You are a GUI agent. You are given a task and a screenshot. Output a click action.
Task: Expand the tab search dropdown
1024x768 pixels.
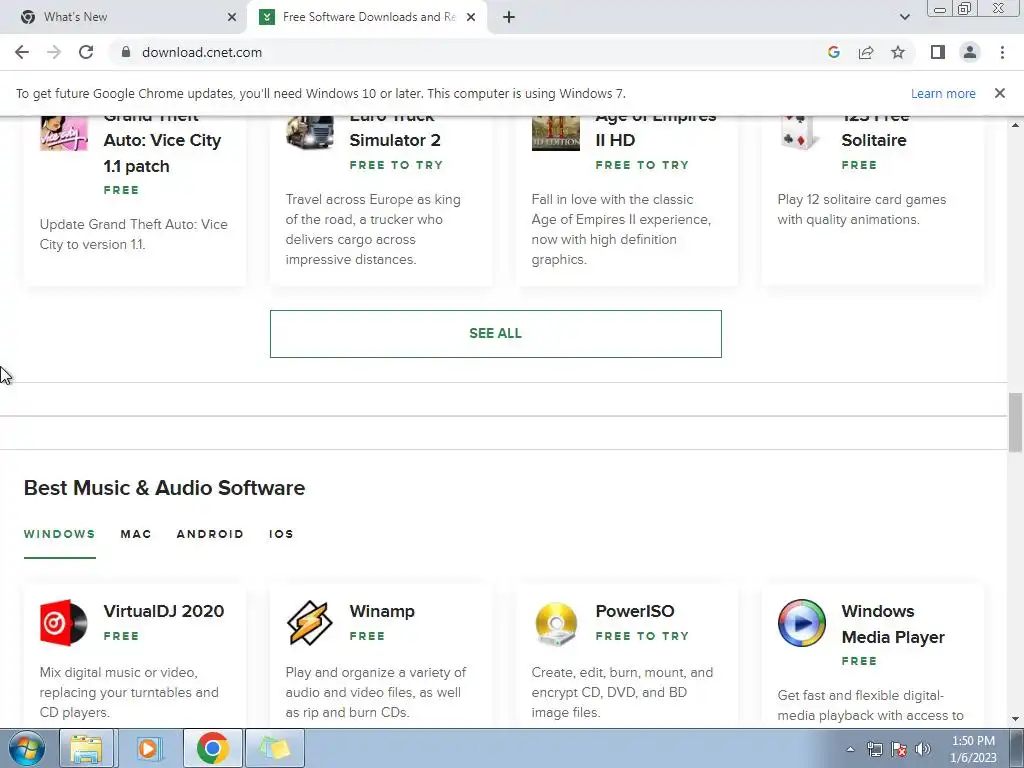point(904,17)
